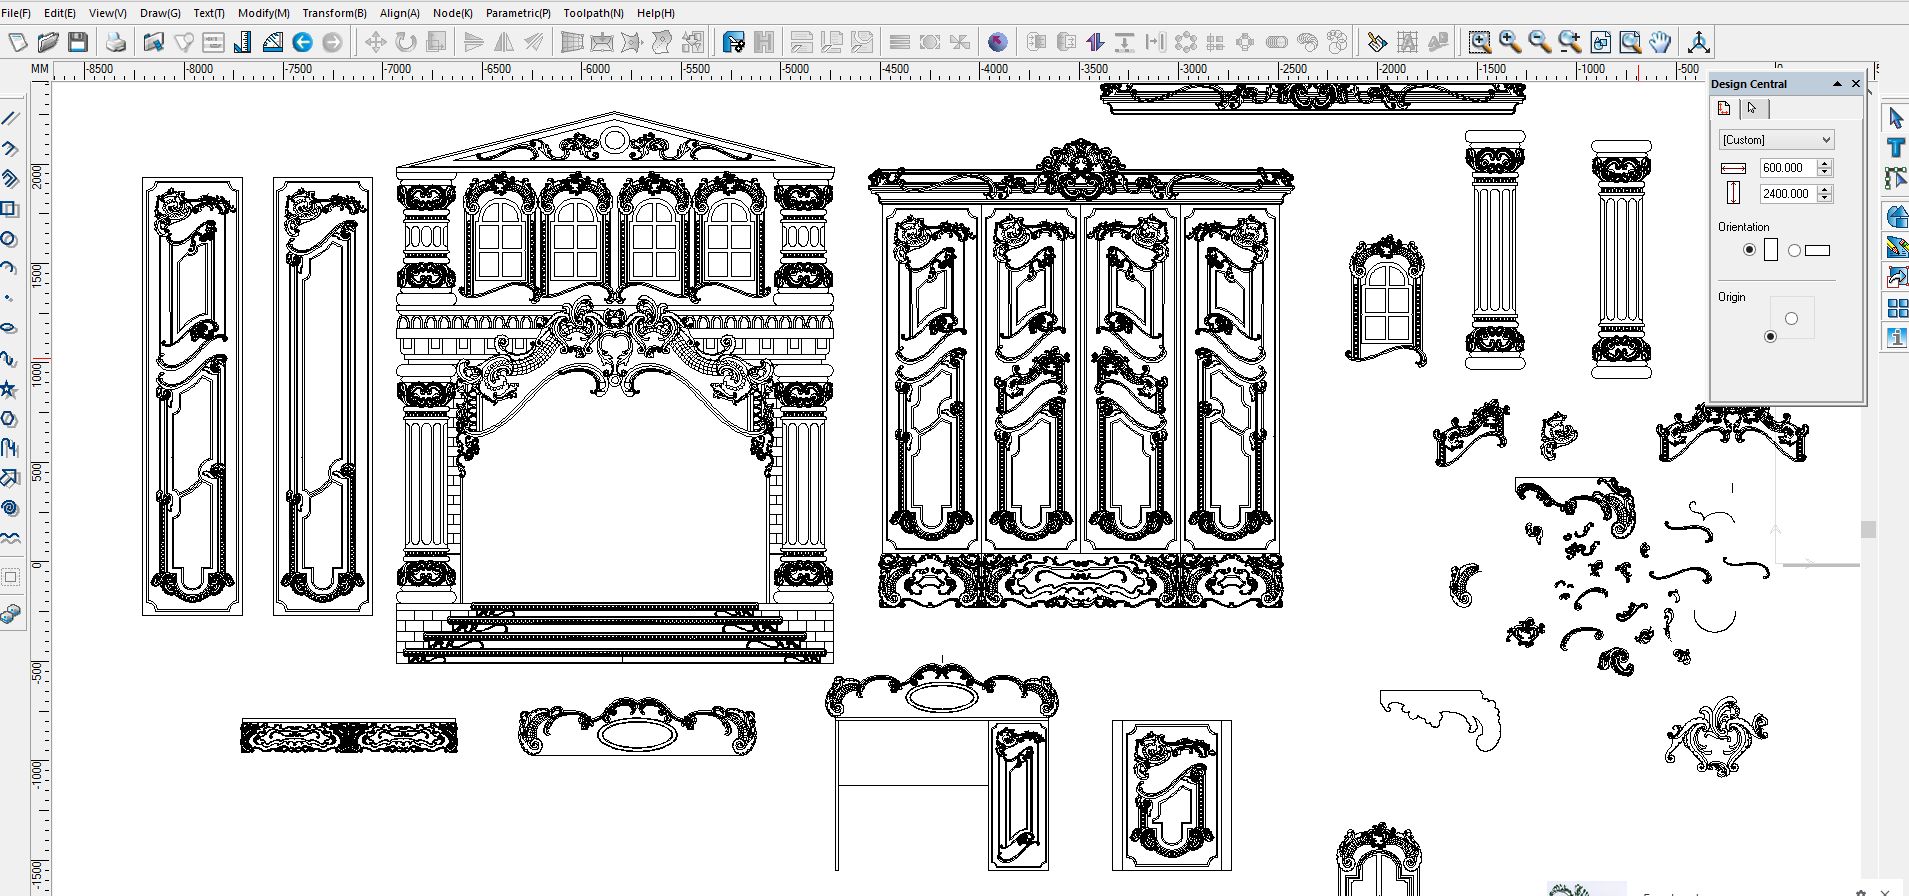Click the 3D axes view icon
The width and height of the screenshot is (1909, 896).
coord(1698,42)
